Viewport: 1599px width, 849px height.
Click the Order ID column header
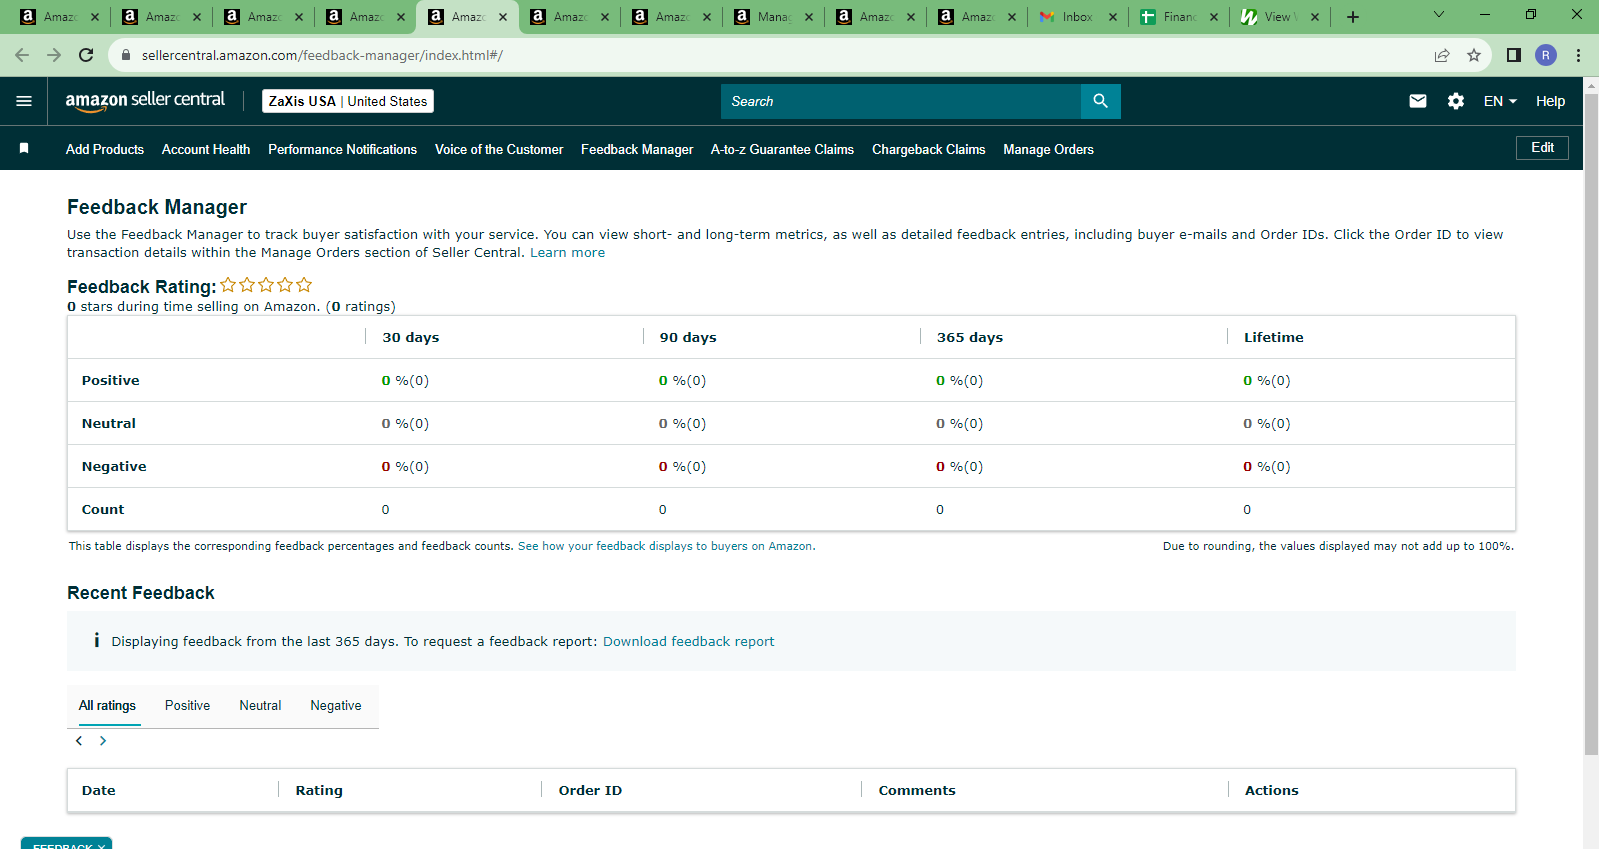pos(590,790)
